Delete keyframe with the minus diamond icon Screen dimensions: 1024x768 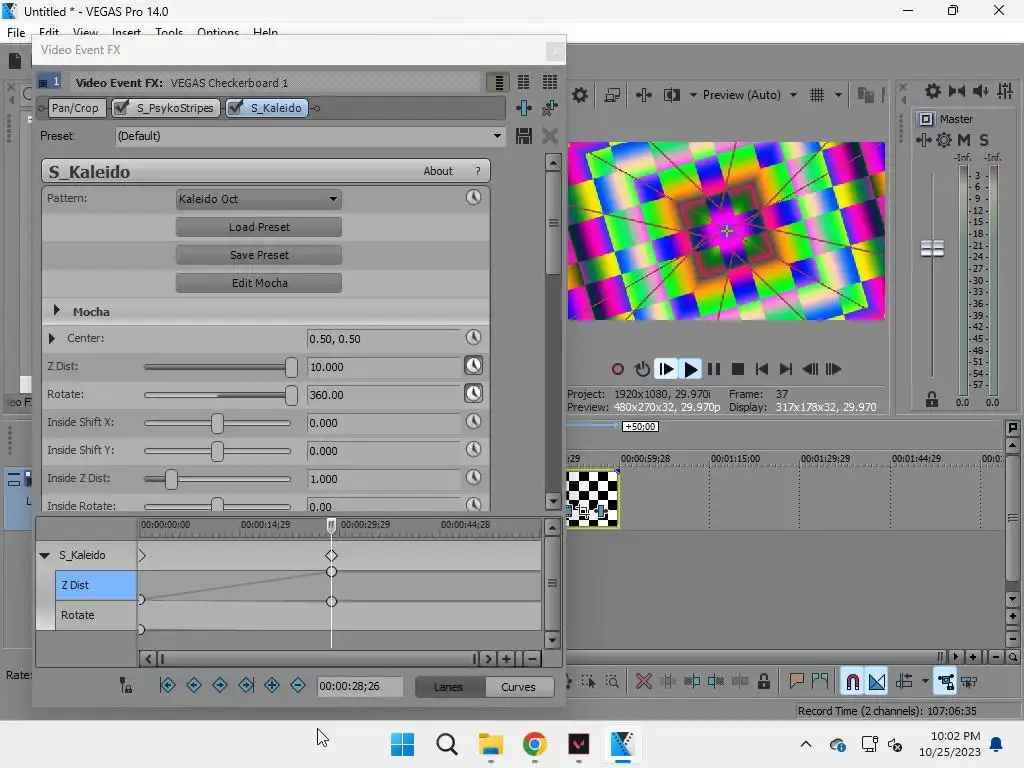click(x=298, y=685)
